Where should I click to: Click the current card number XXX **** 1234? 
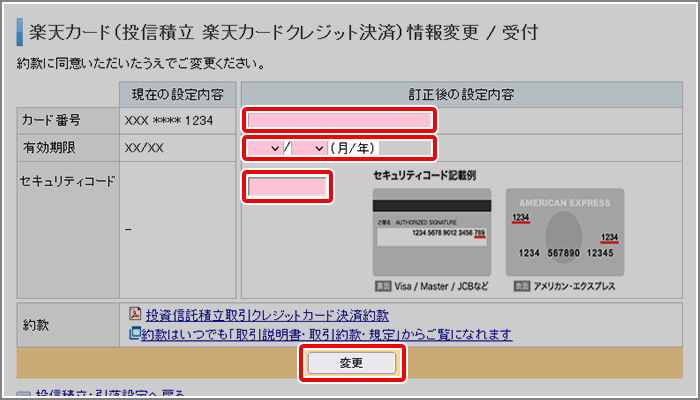[169, 121]
